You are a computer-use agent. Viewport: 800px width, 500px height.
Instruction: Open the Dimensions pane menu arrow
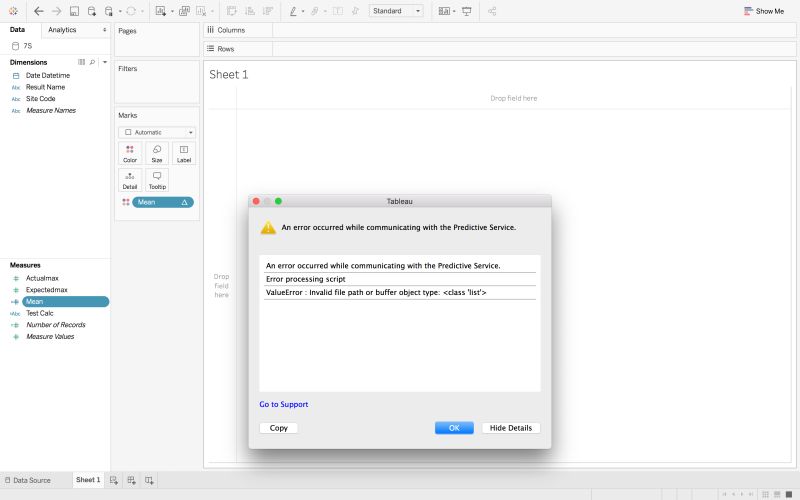coord(105,62)
